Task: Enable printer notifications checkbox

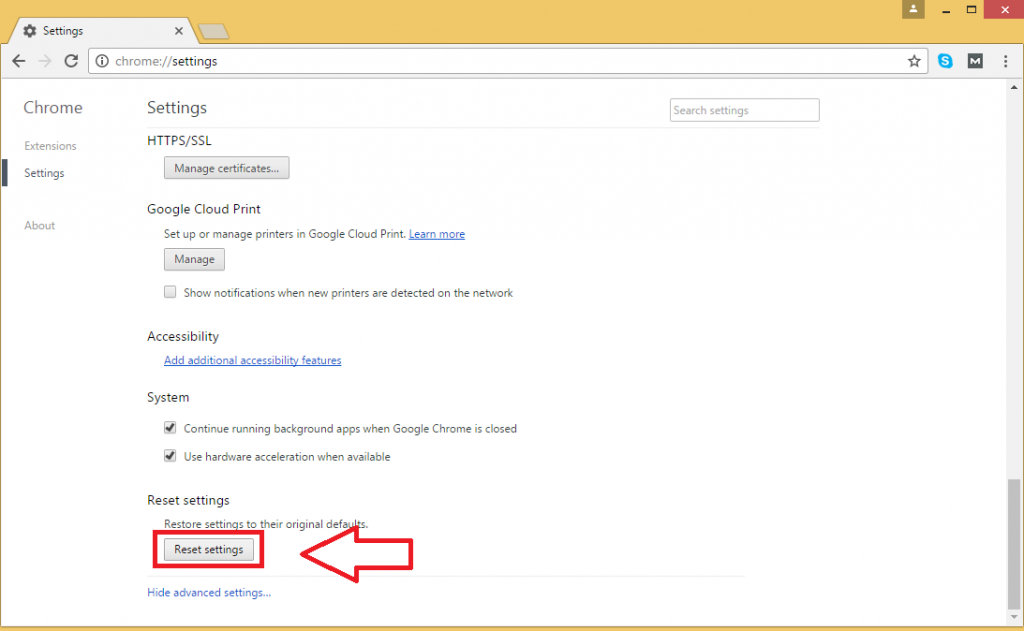Action: point(170,293)
